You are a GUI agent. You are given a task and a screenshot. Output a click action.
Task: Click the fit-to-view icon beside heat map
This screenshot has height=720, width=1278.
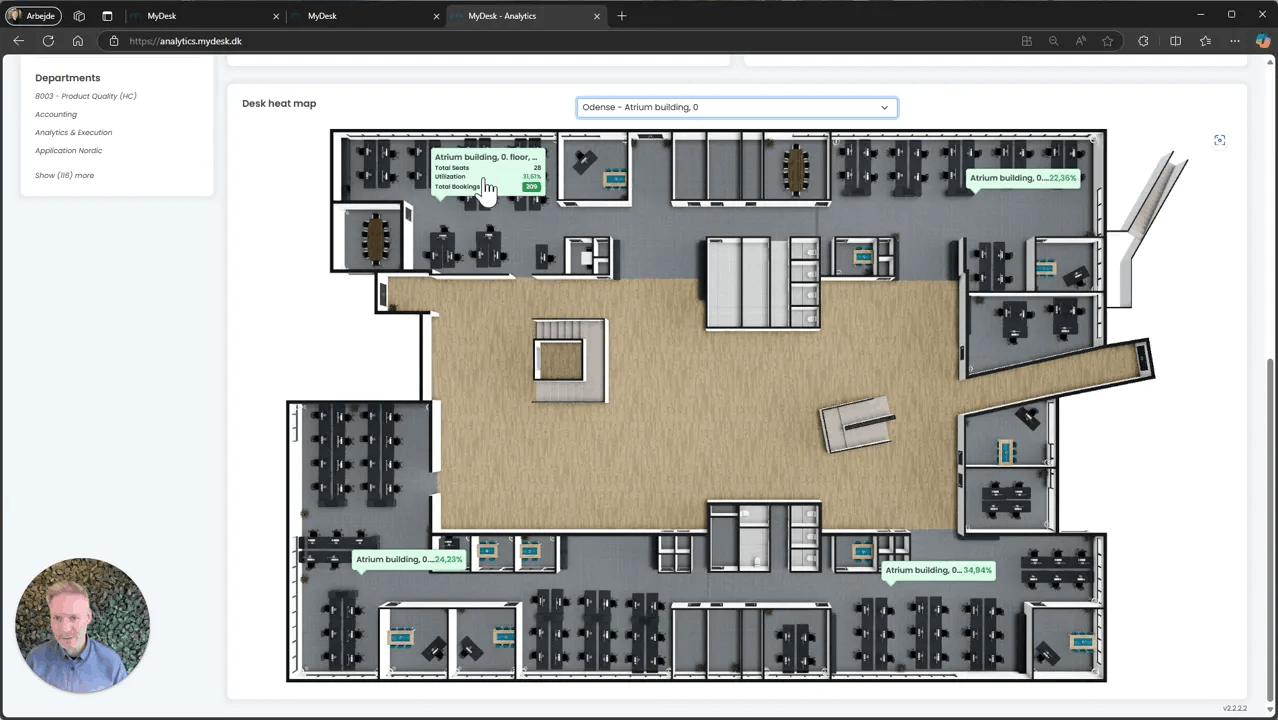1219,140
